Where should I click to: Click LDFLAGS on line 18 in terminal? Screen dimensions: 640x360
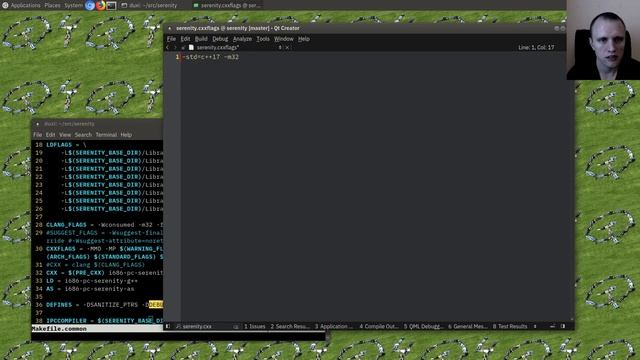59,145
